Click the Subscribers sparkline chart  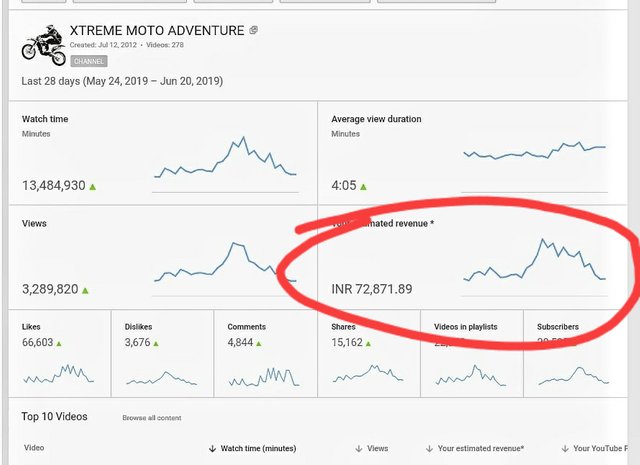574,376
